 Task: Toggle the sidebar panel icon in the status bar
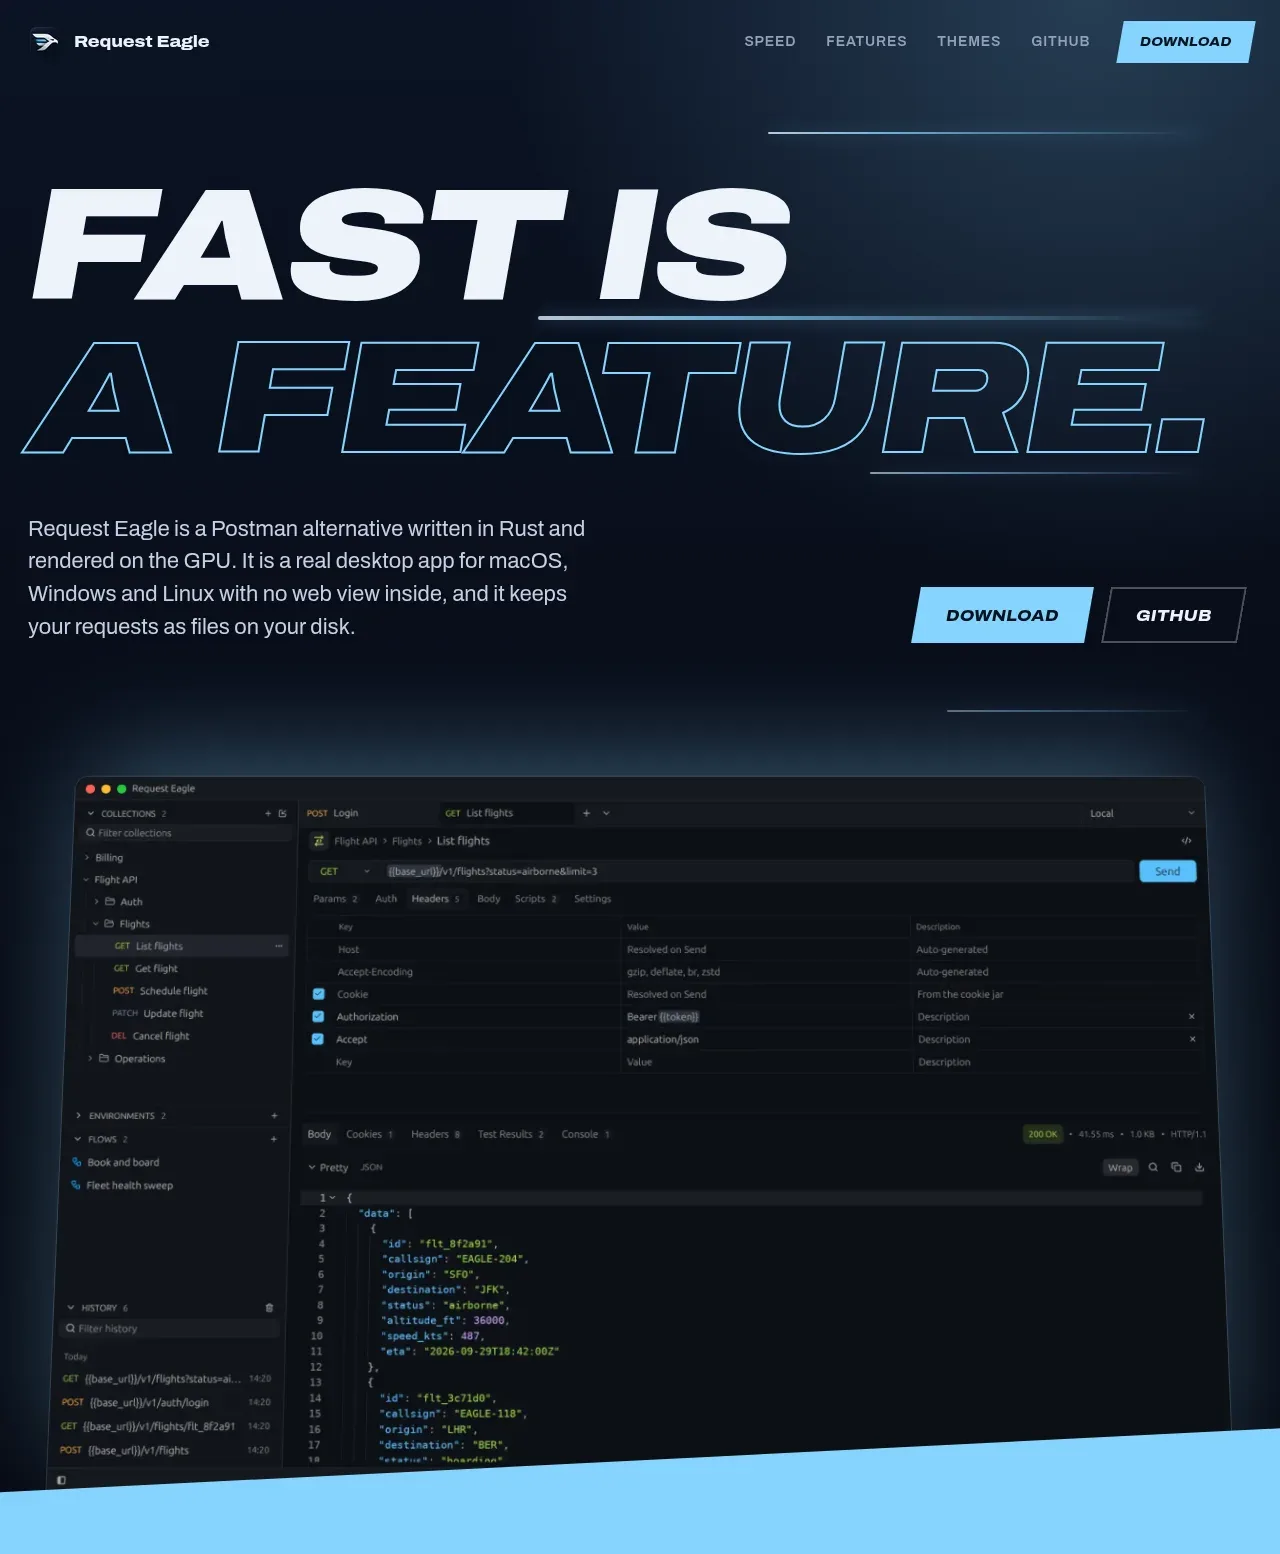point(61,1480)
